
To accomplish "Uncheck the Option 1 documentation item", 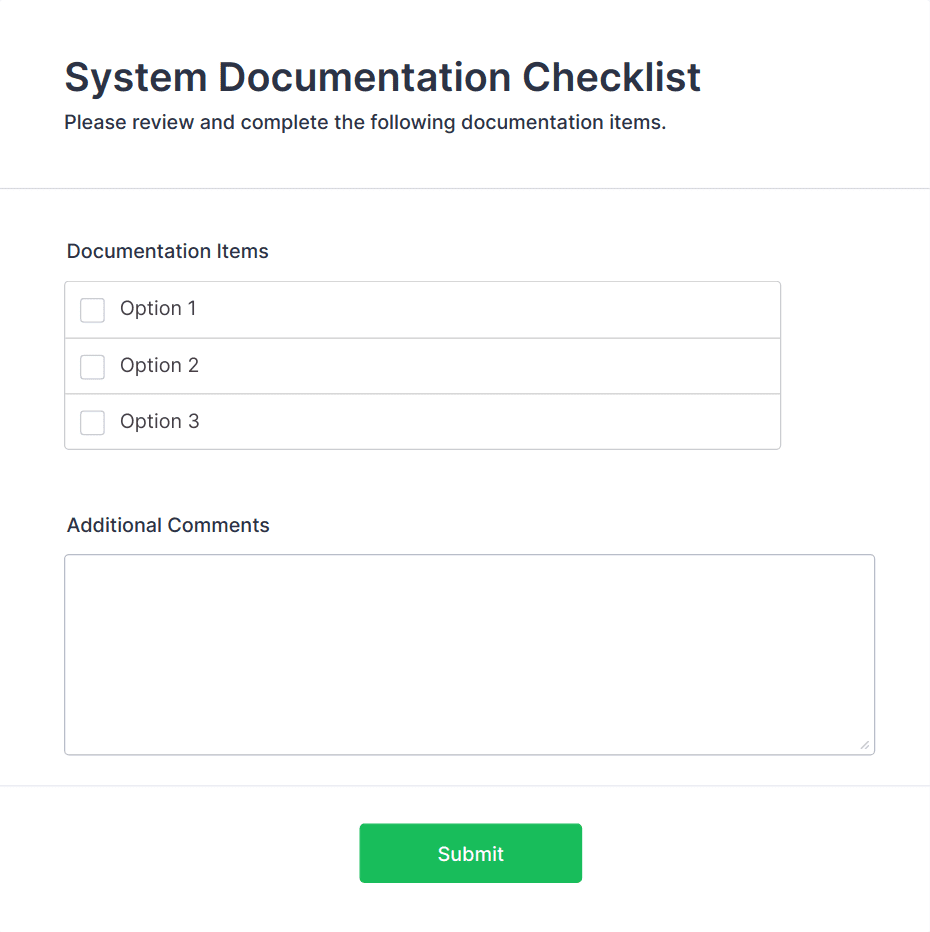I will 92,310.
